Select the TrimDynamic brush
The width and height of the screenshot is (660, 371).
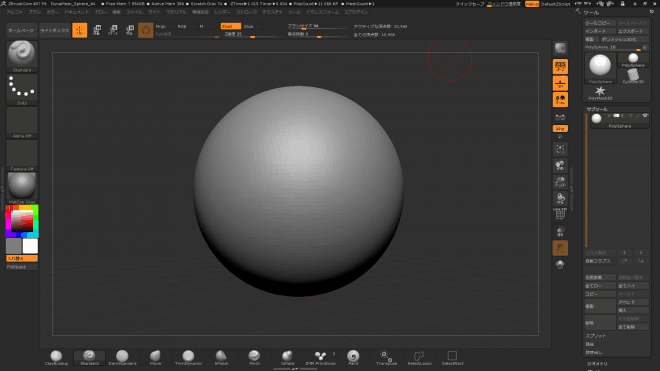pos(189,358)
